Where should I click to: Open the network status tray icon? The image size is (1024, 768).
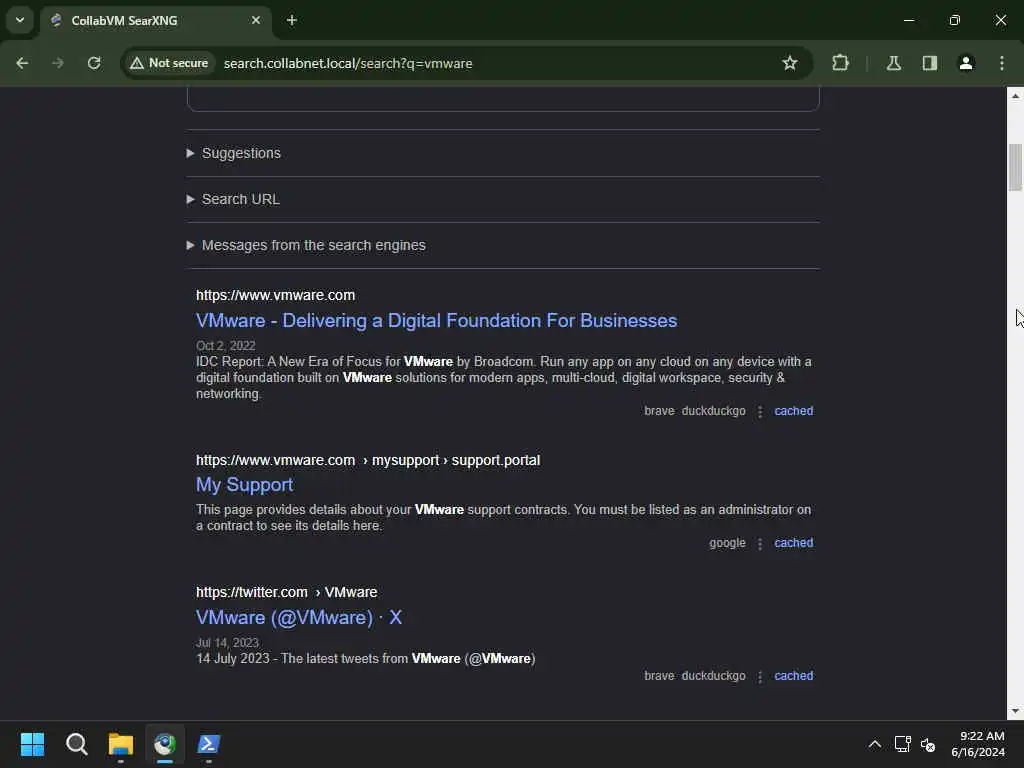903,744
